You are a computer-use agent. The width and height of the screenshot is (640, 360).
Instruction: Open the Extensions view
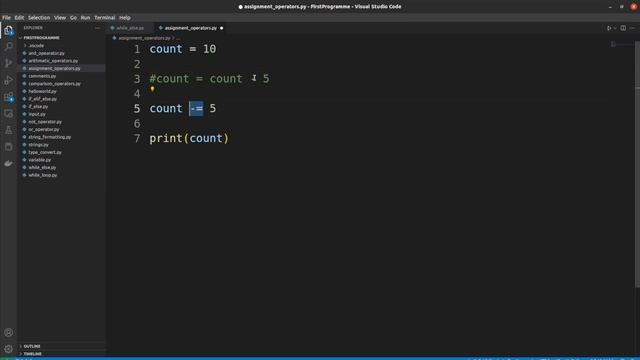click(8, 97)
